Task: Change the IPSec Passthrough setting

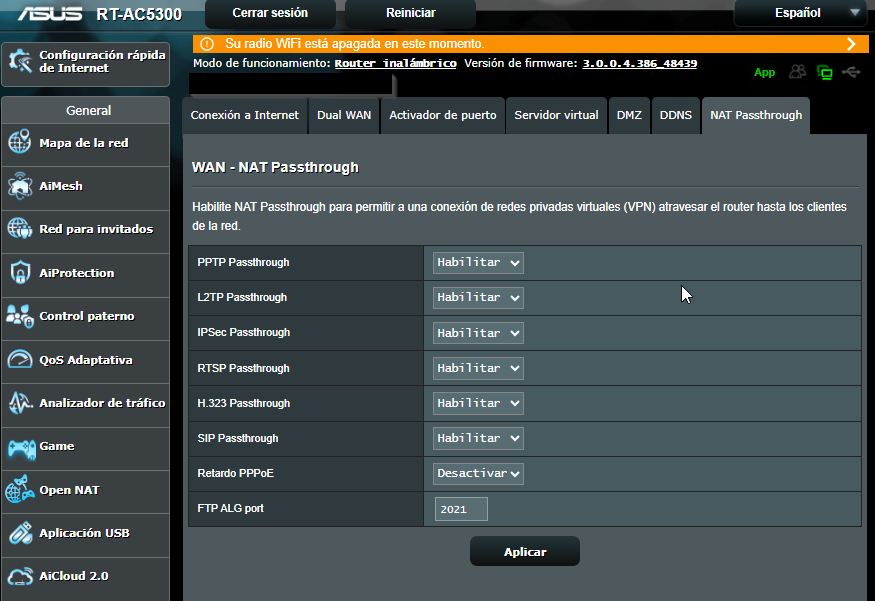Action: (x=478, y=332)
